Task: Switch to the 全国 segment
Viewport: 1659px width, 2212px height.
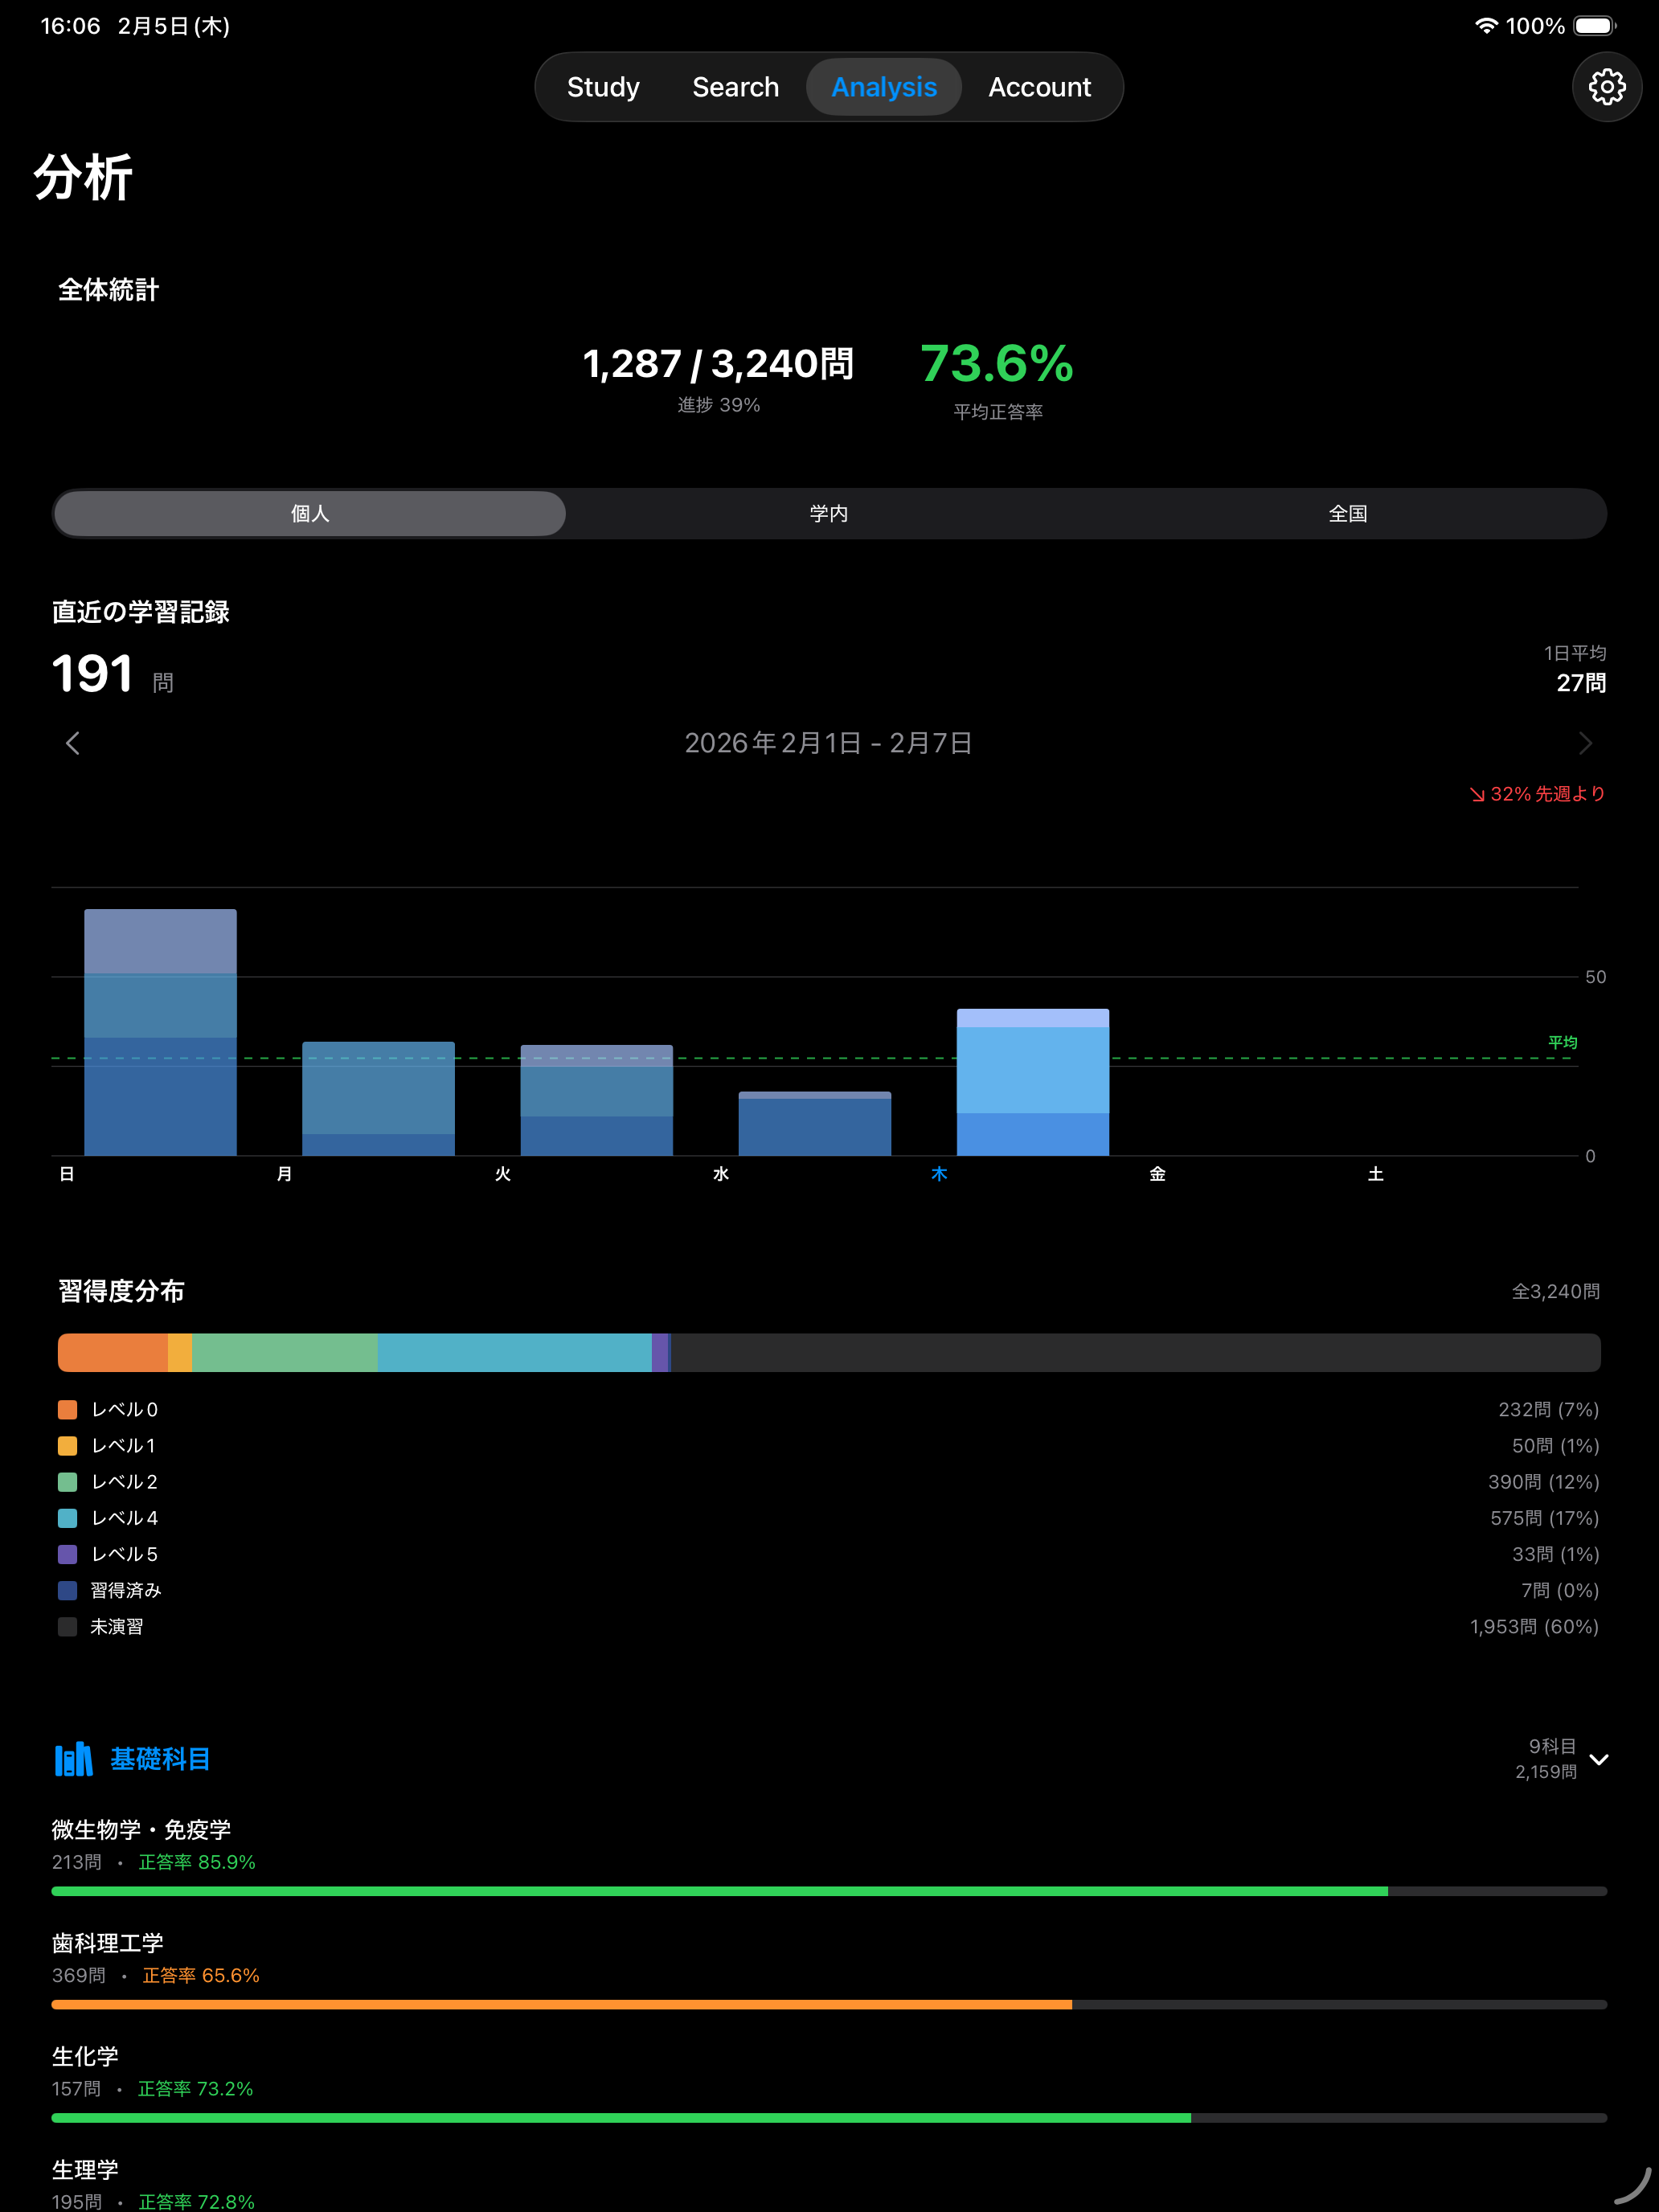Action: 1347,513
